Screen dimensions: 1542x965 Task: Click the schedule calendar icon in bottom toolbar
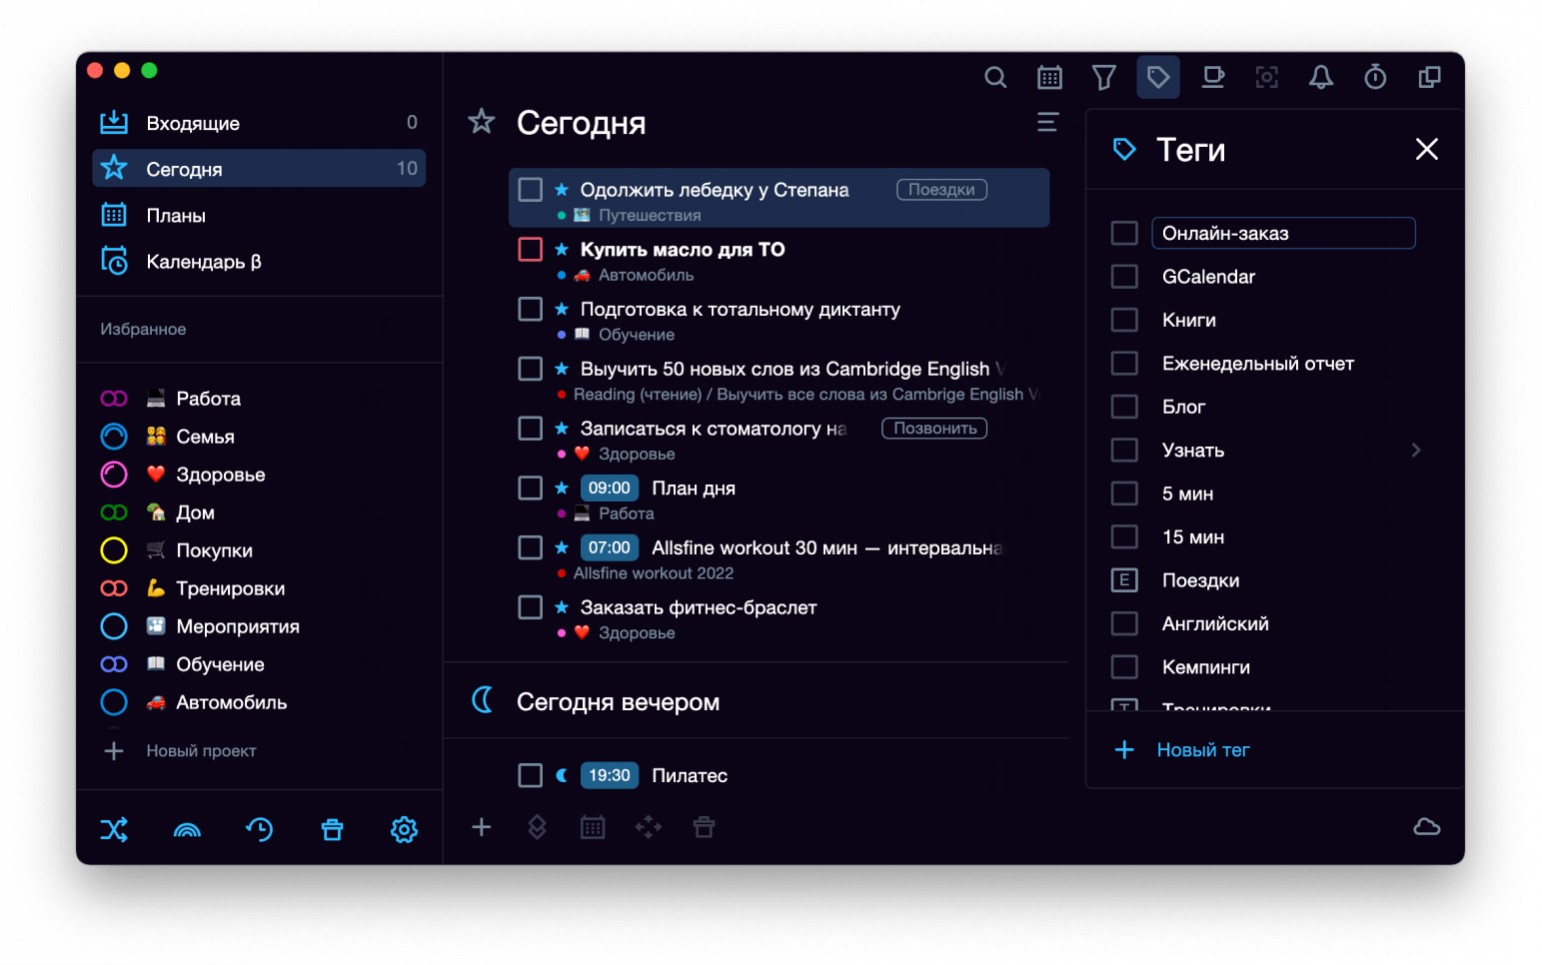592,827
